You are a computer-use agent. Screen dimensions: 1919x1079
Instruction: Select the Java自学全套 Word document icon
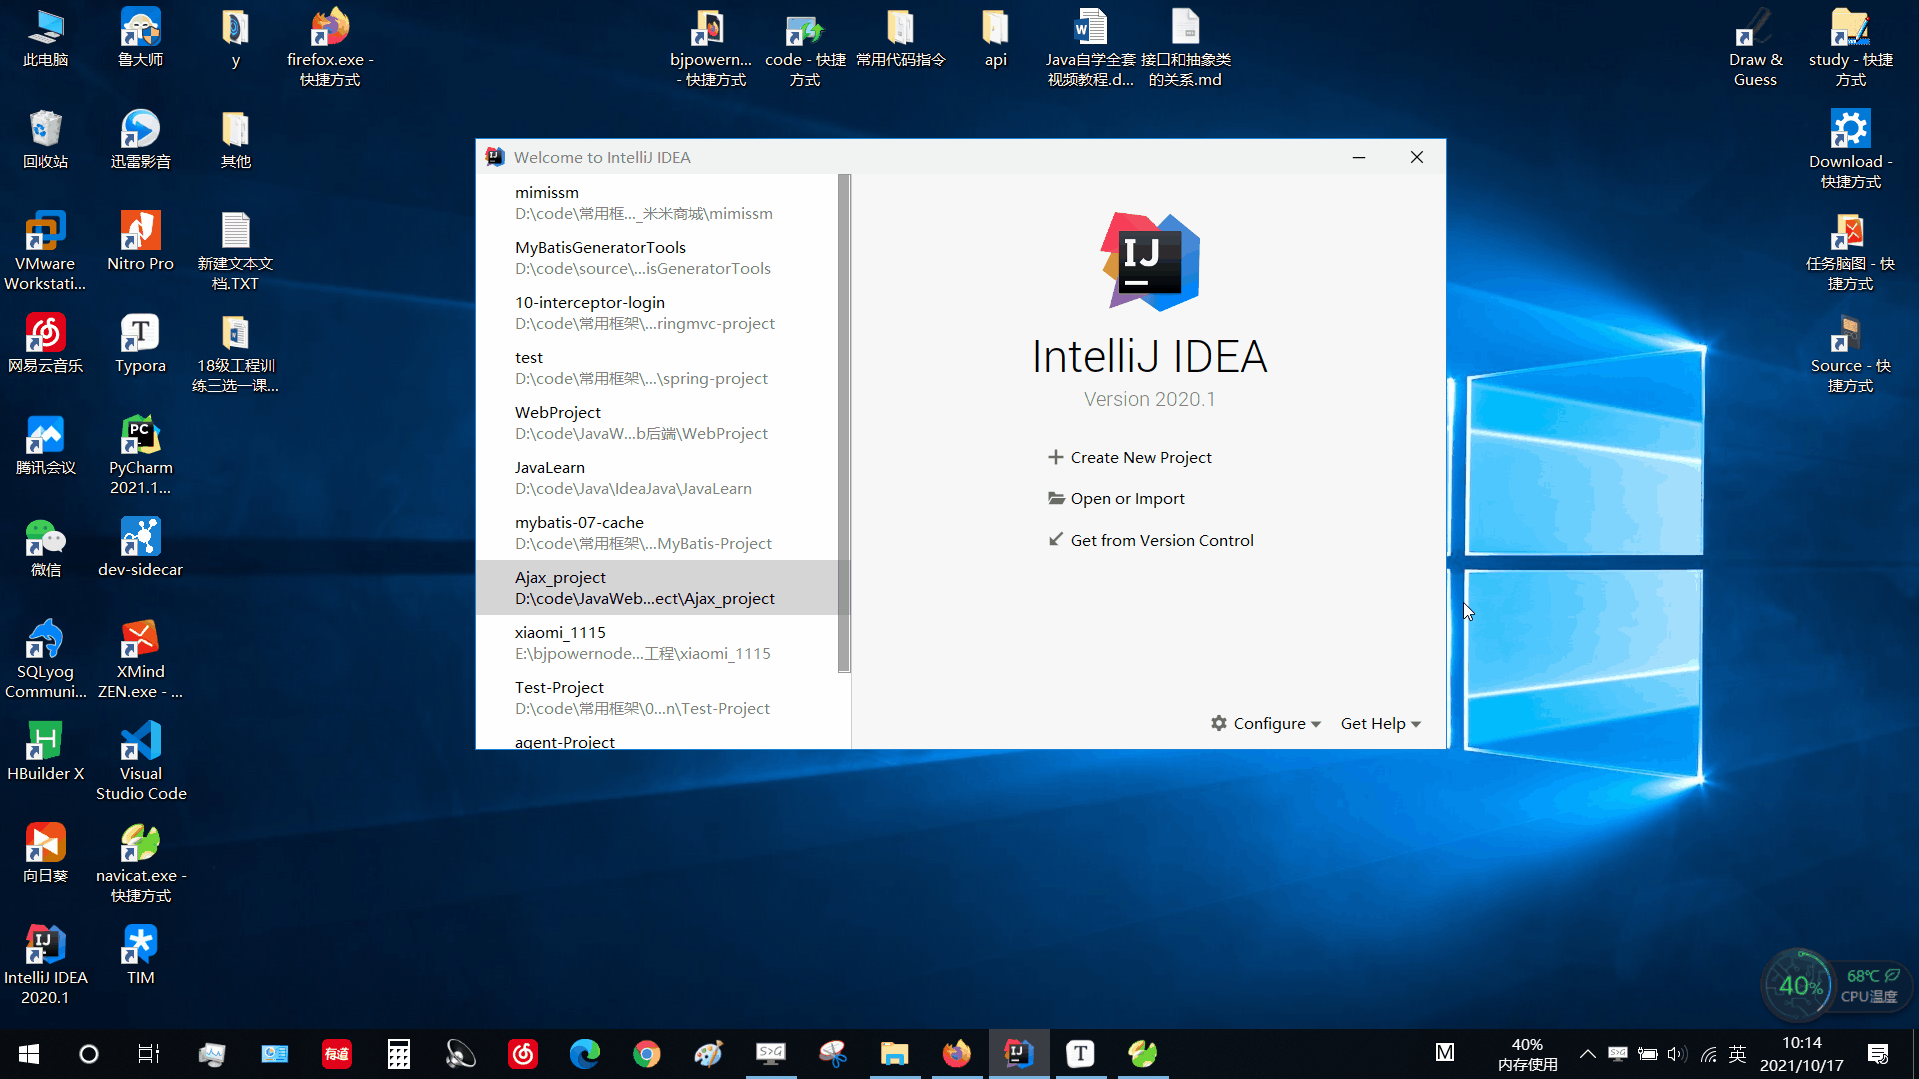coord(1090,48)
